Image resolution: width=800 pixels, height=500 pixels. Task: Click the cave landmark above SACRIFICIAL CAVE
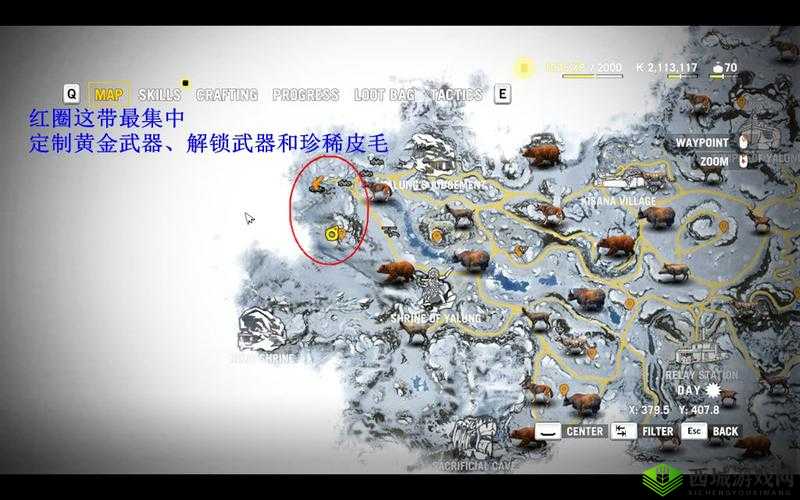pyautogui.click(x=476, y=439)
